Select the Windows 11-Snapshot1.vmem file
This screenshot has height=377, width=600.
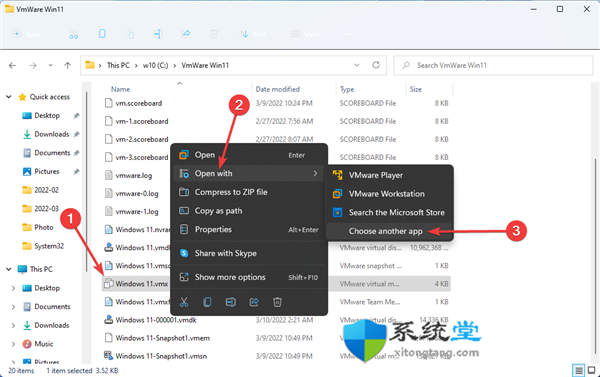coord(162,338)
